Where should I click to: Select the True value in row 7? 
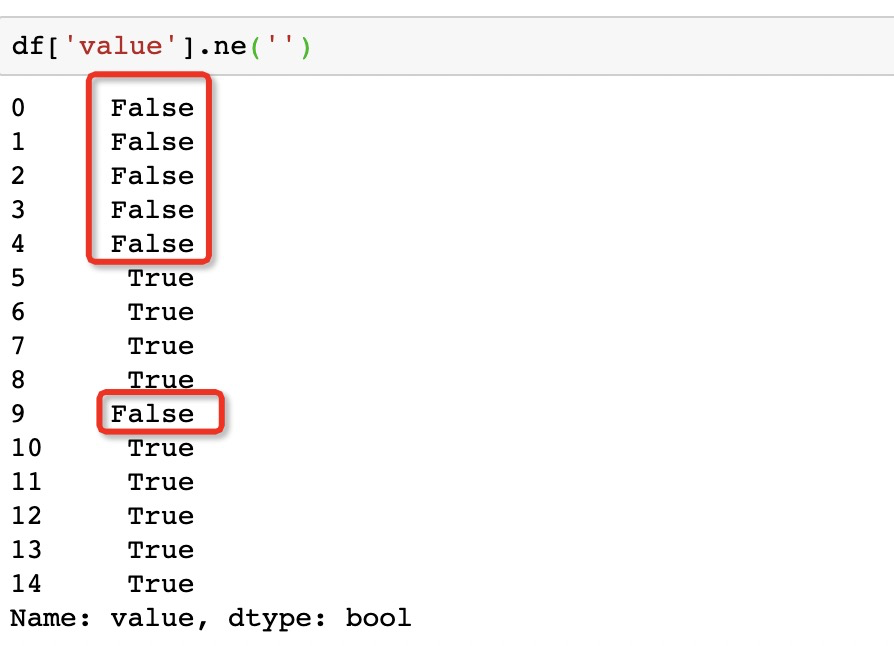tap(161, 346)
